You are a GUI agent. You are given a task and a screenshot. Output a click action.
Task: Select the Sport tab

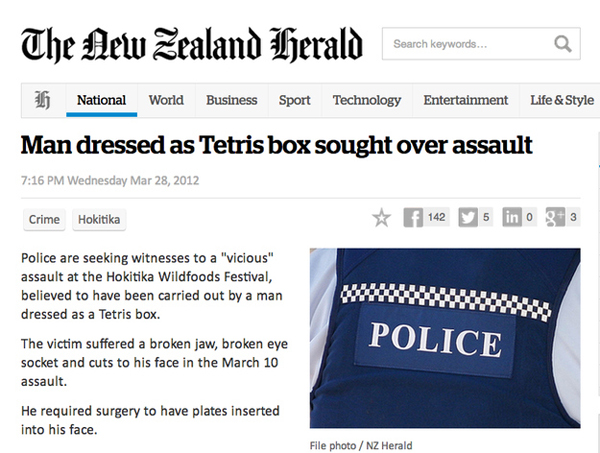pyautogui.click(x=294, y=100)
